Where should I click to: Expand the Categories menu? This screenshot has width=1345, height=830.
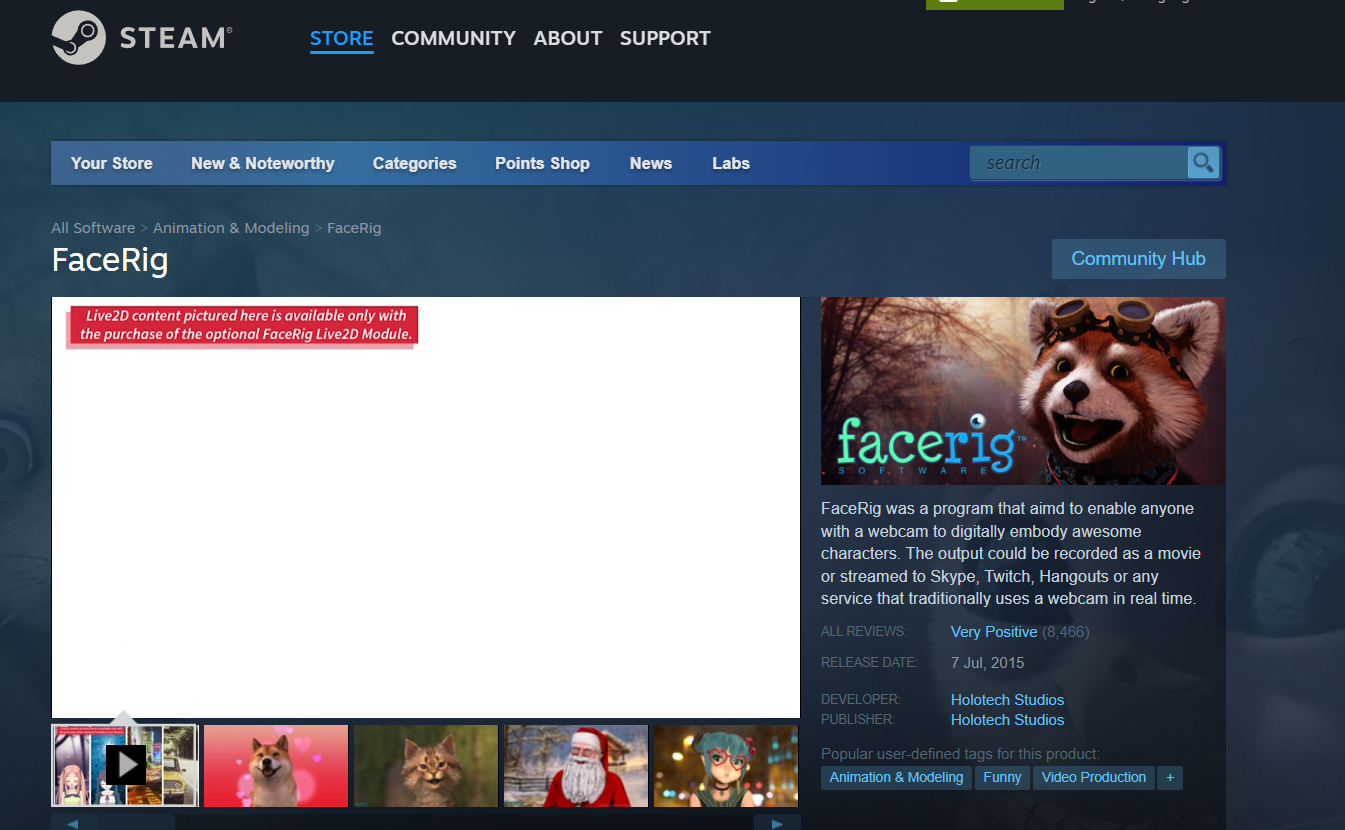(414, 163)
